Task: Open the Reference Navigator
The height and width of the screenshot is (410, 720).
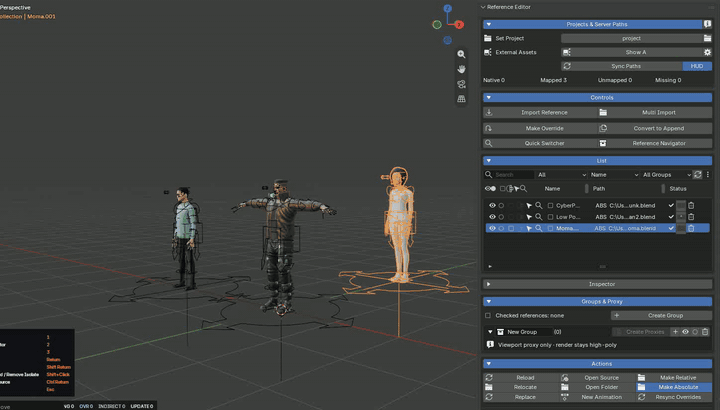Action: [x=655, y=143]
